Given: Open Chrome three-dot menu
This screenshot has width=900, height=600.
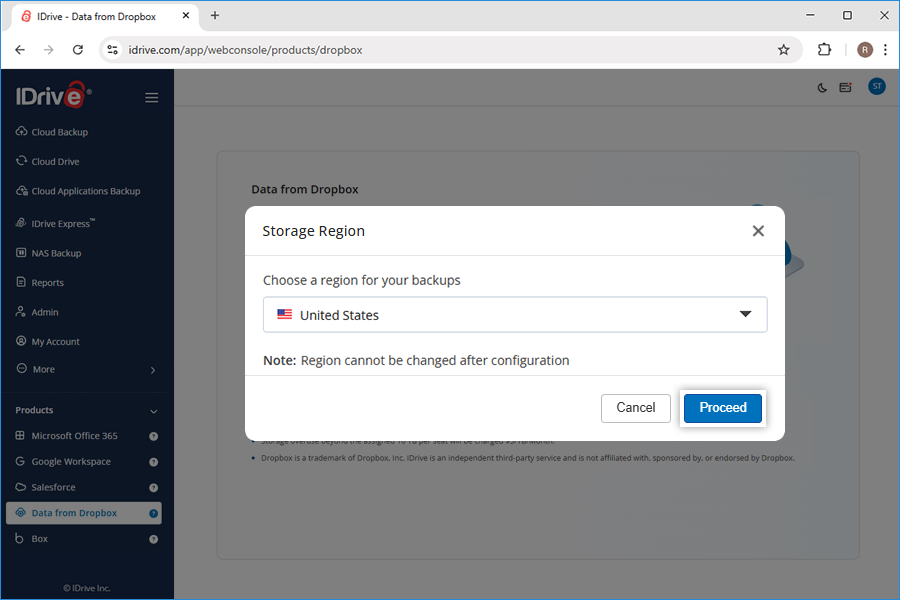Looking at the screenshot, I should (885, 50).
